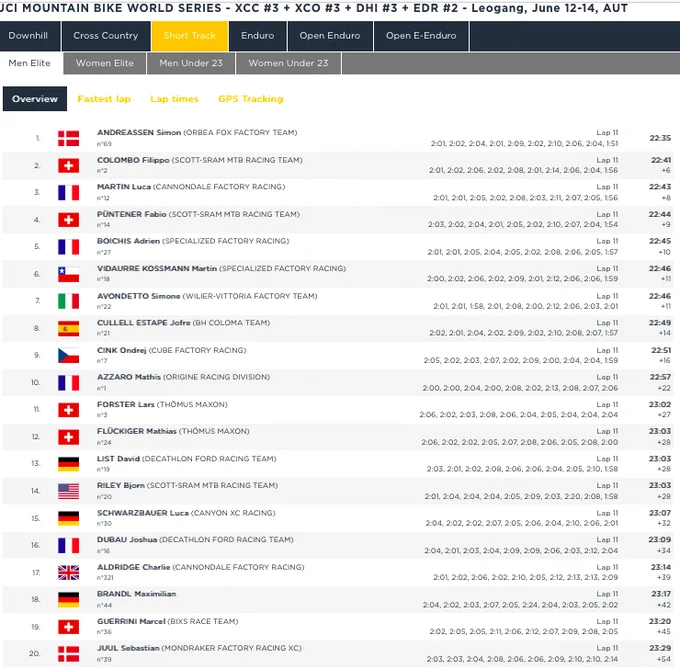
Task: Click Chile flag beside Vidaurre Kossmann Martin
Action: pyautogui.click(x=69, y=274)
